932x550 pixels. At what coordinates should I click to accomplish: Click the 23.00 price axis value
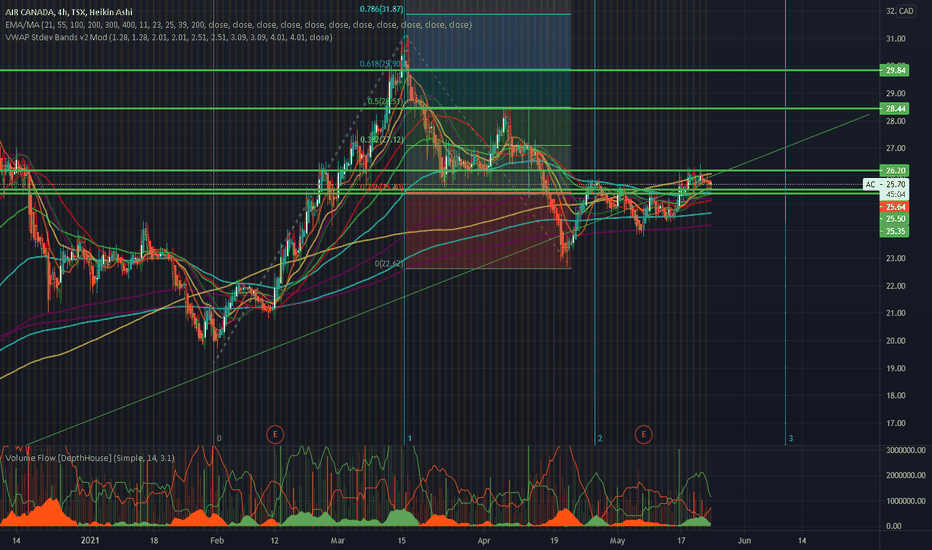[x=896, y=258]
